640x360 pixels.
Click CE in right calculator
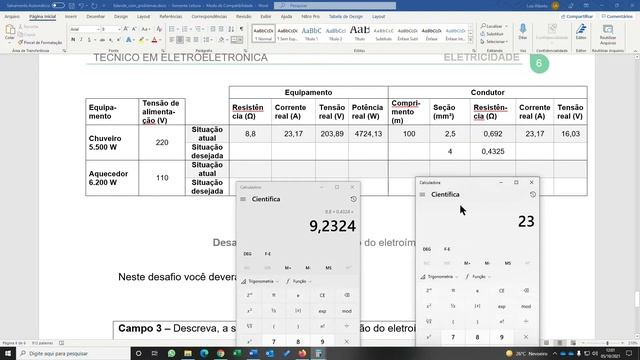502,291
